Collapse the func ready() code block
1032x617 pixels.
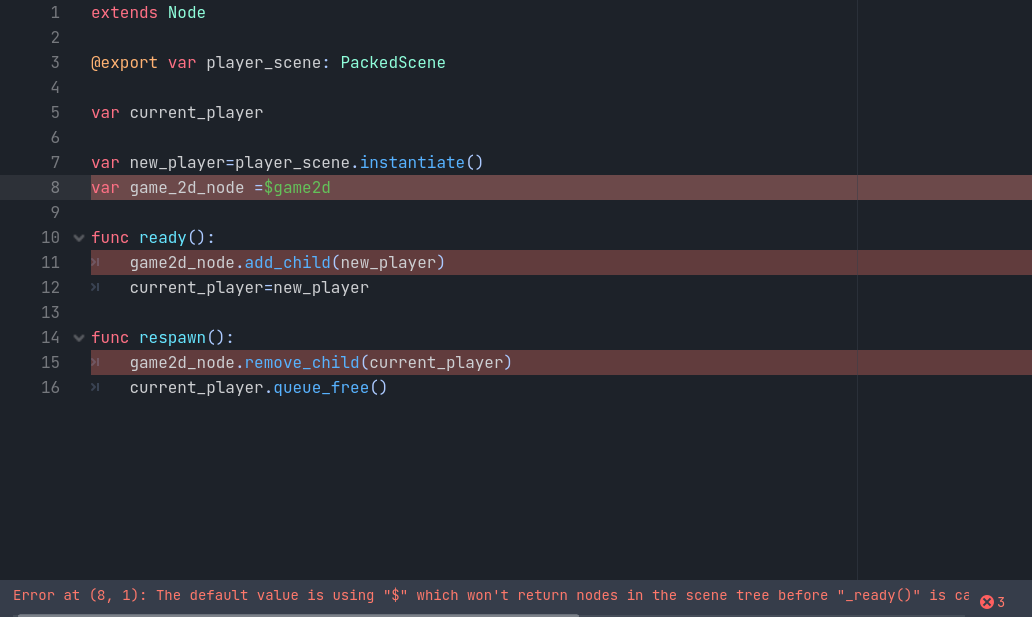click(x=79, y=238)
